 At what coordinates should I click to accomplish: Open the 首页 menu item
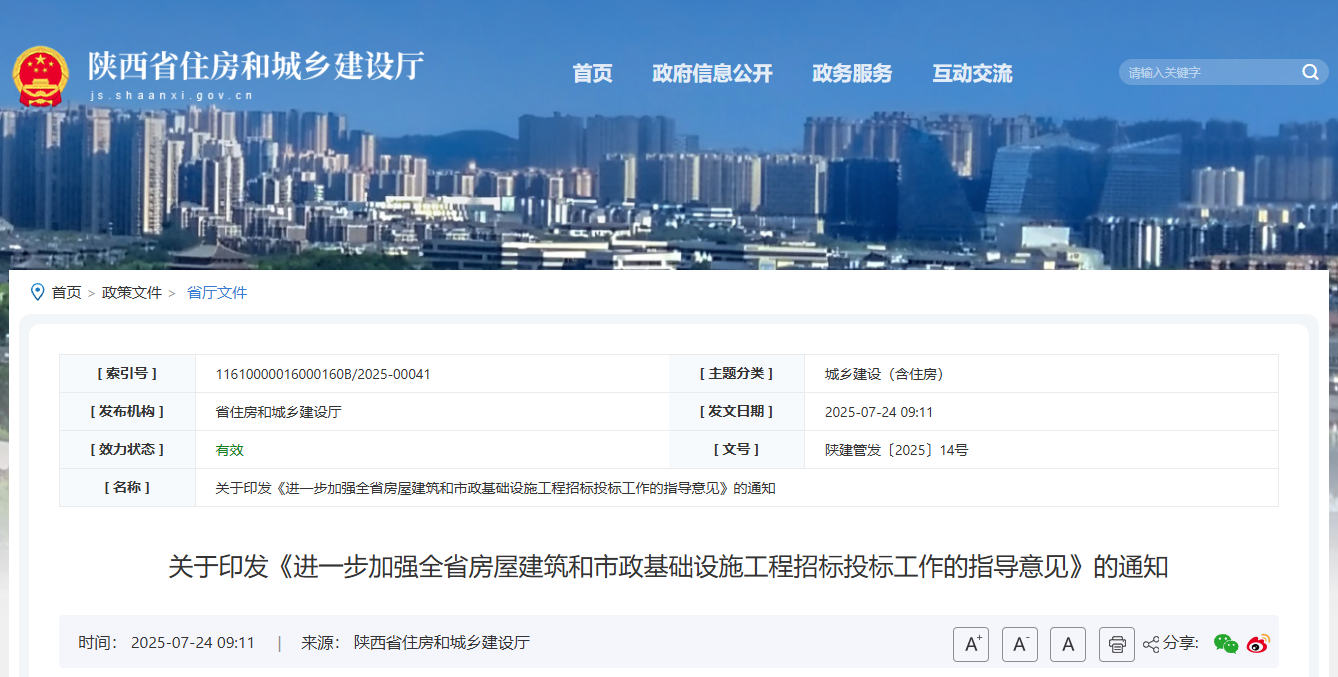(592, 73)
